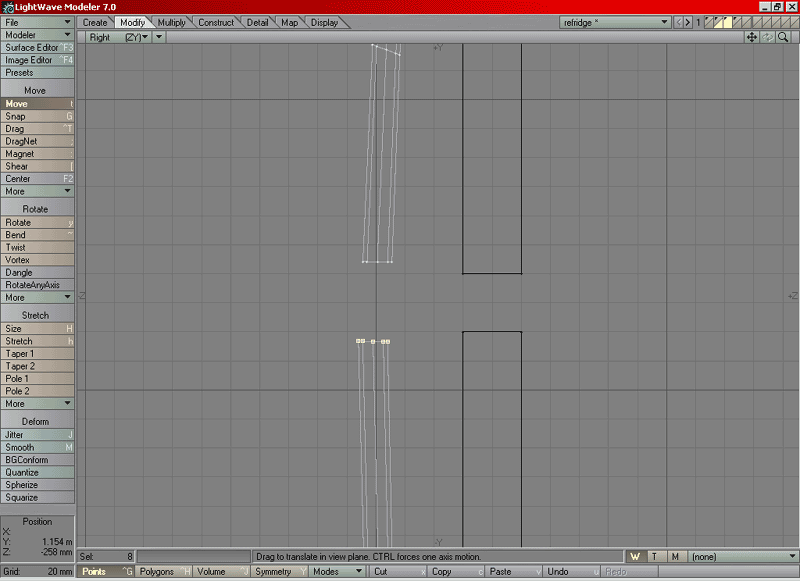Expand More under Move section
Screen dimensions: 800x581
coord(37,191)
